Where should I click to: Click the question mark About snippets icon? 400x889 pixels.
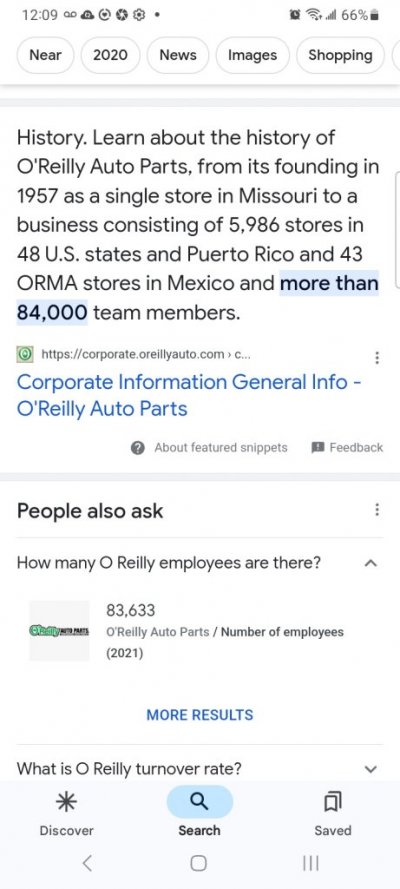[x=138, y=448]
